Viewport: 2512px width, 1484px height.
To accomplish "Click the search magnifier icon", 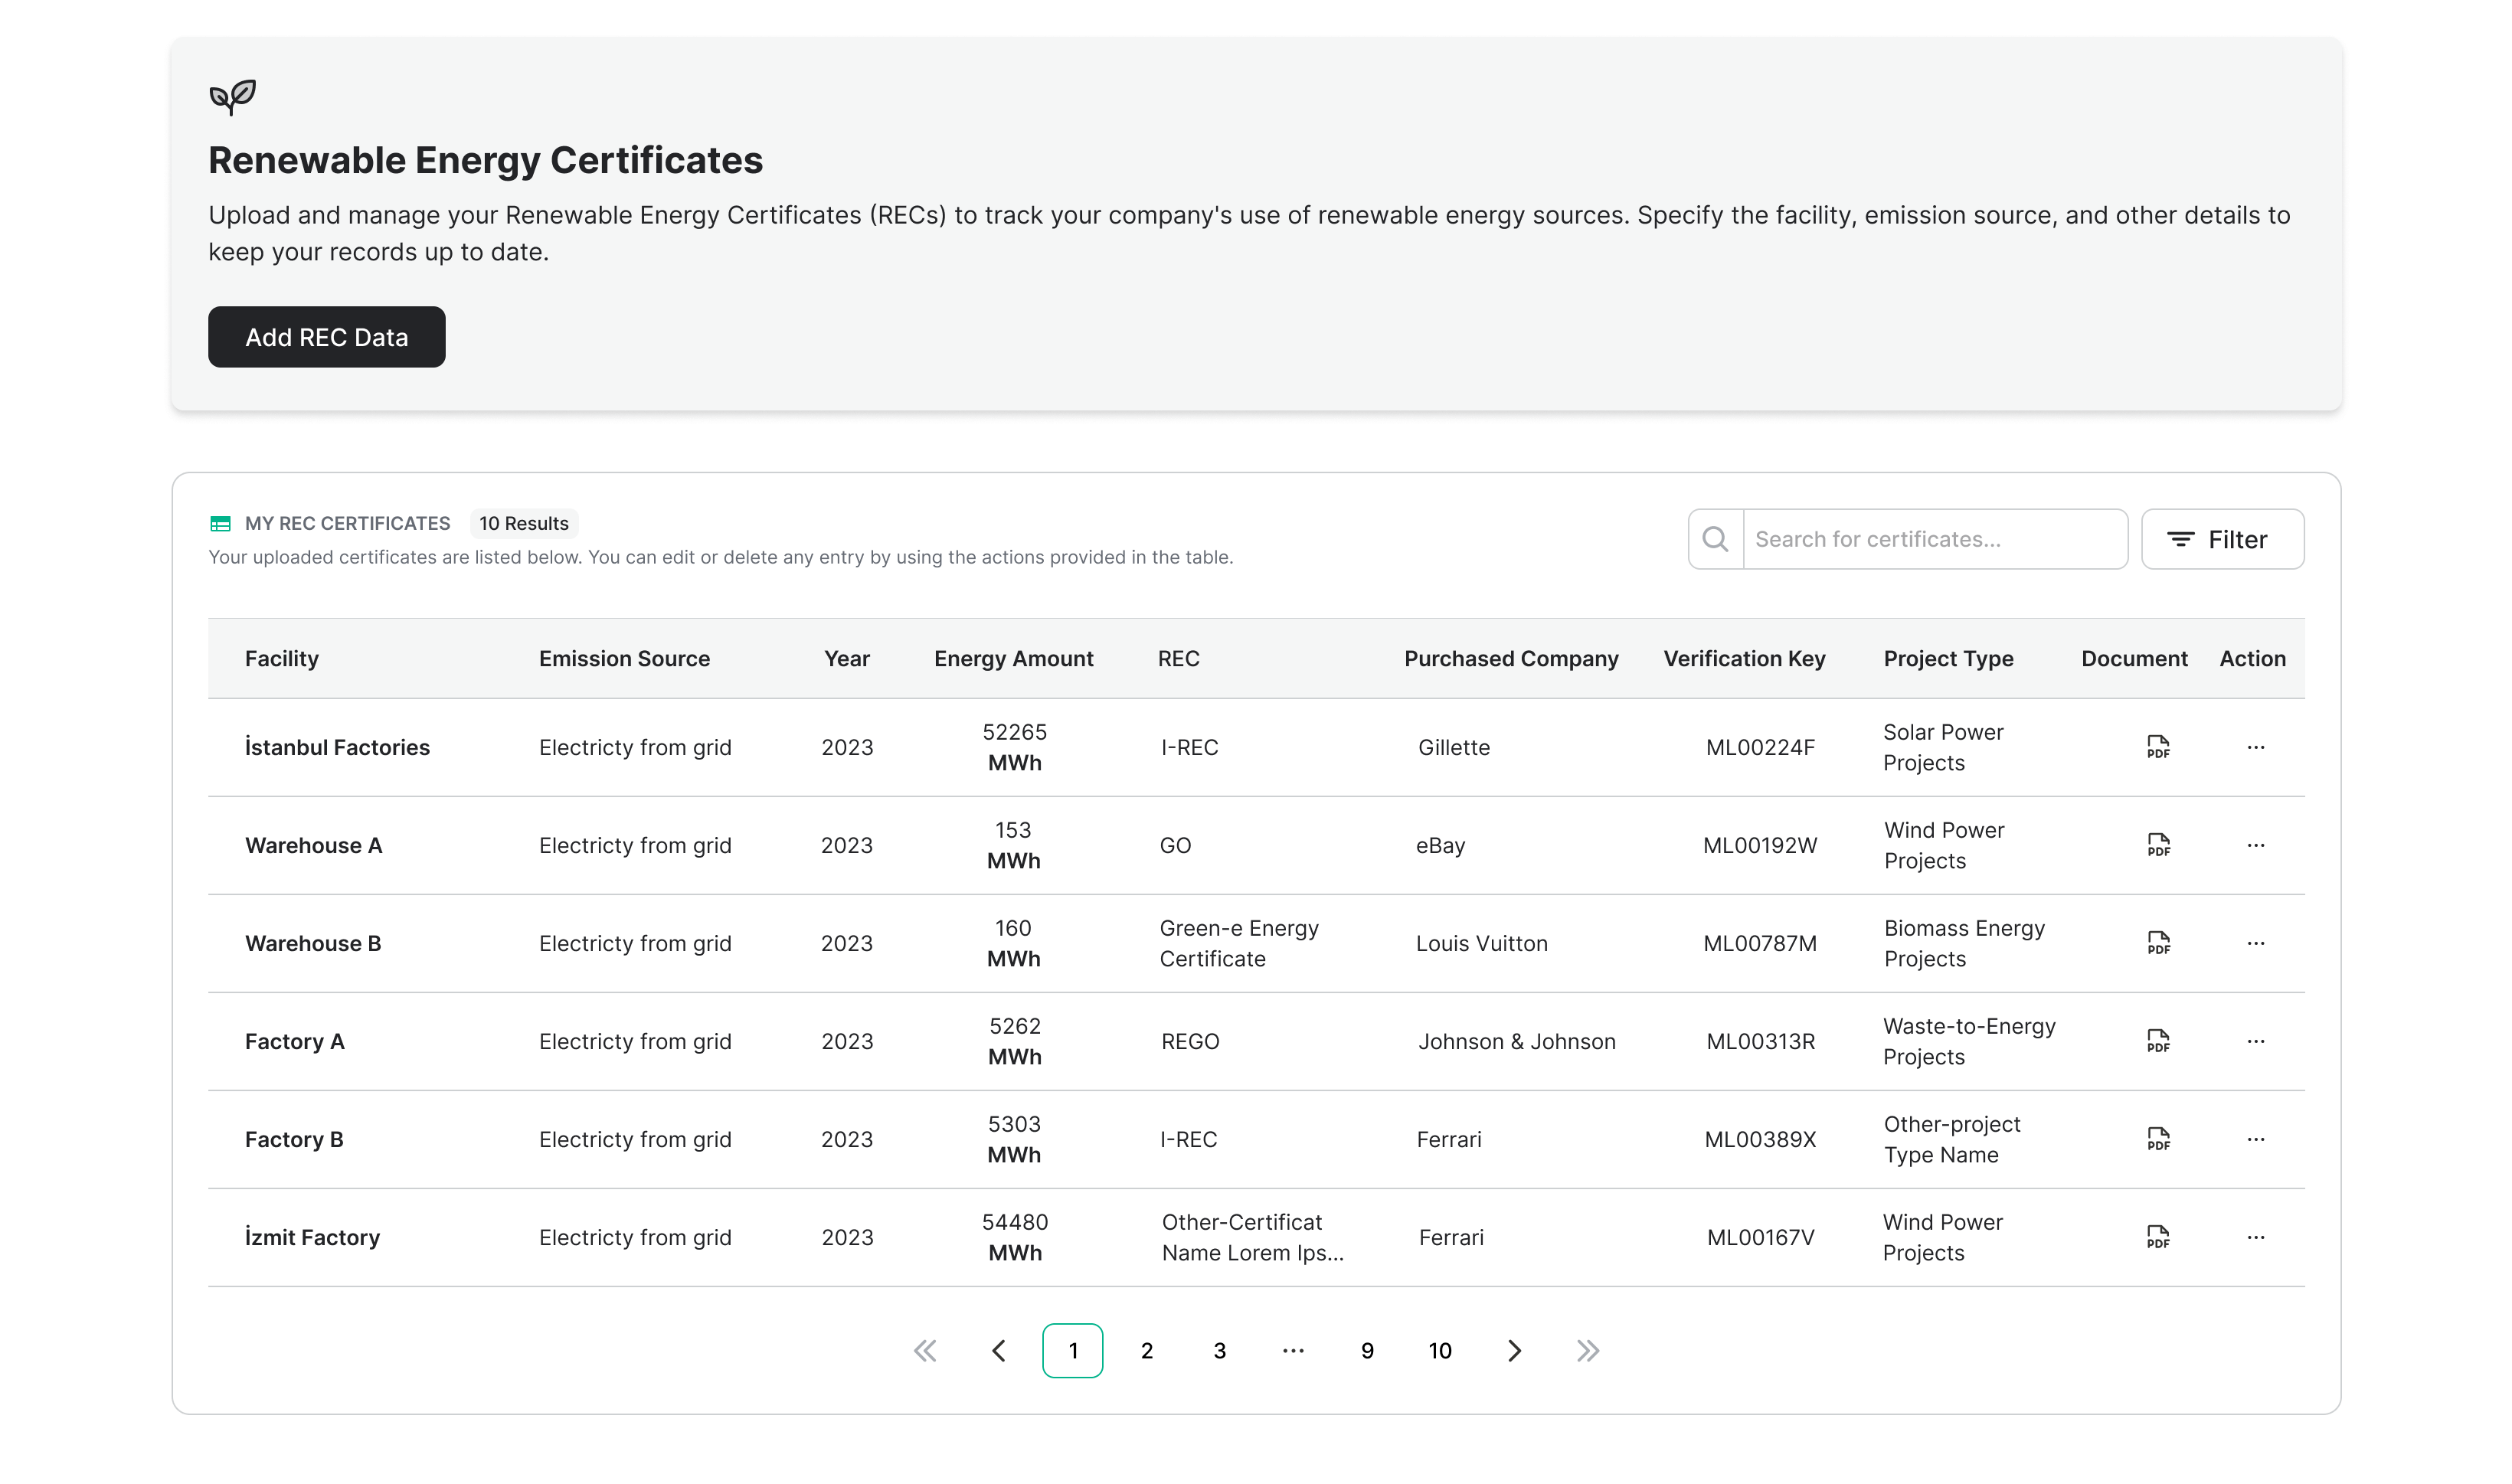I will 1715,539.
